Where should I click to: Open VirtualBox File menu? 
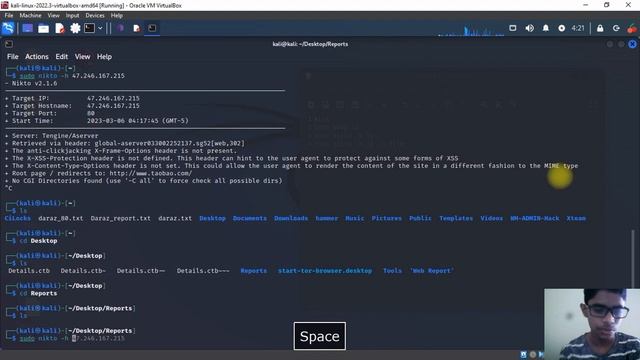[x=9, y=16]
